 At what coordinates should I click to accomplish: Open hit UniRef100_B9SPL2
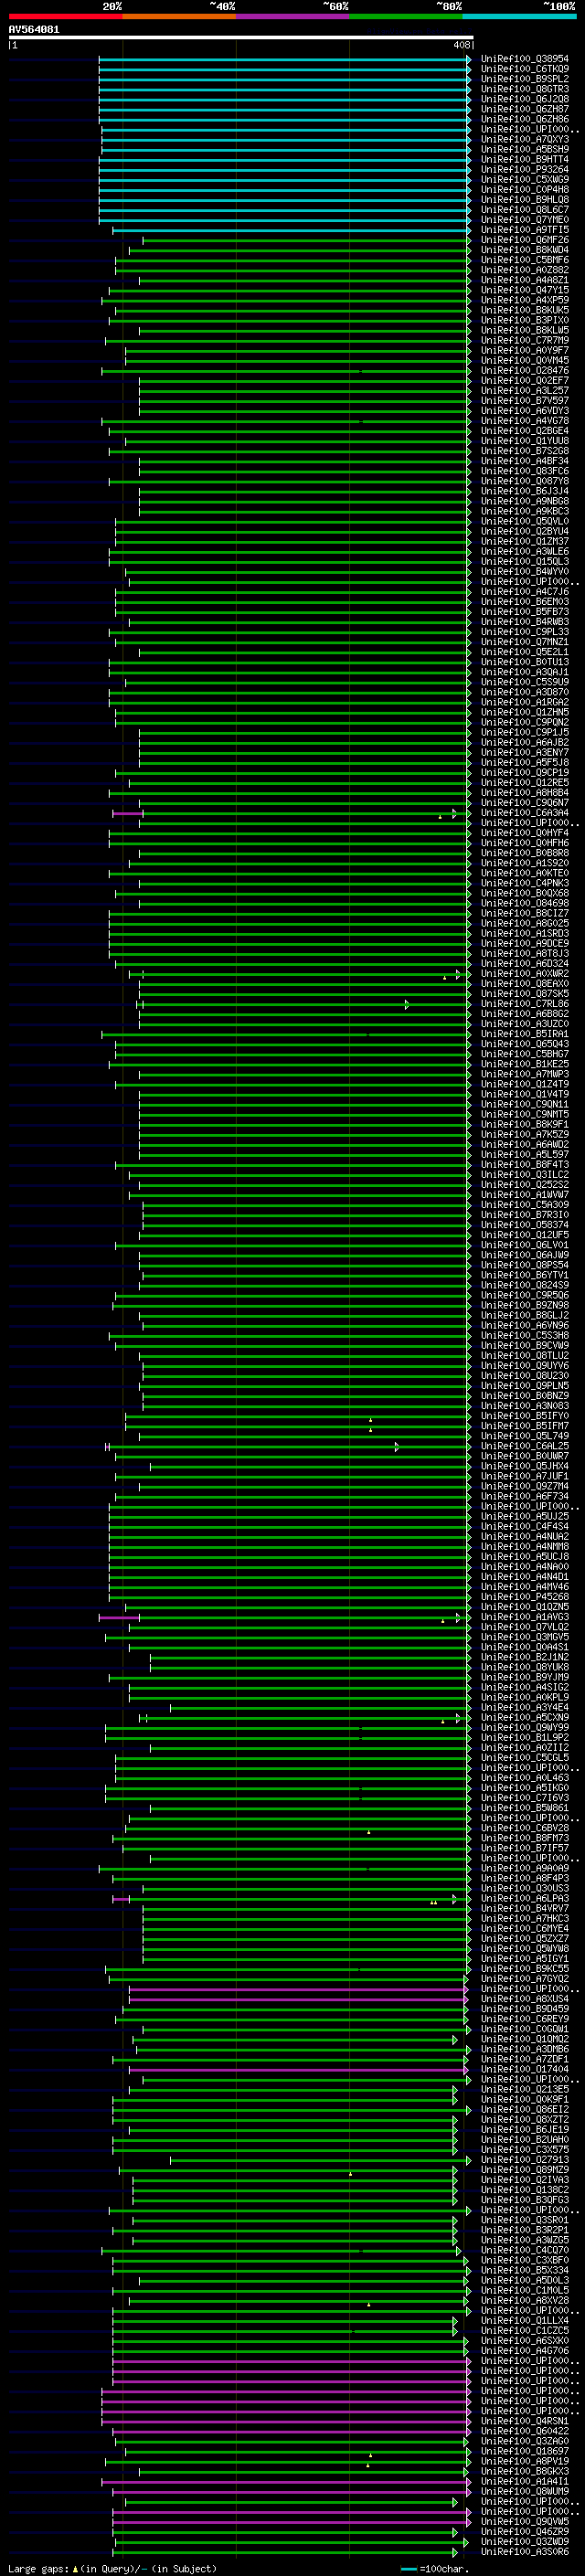coord(524,79)
